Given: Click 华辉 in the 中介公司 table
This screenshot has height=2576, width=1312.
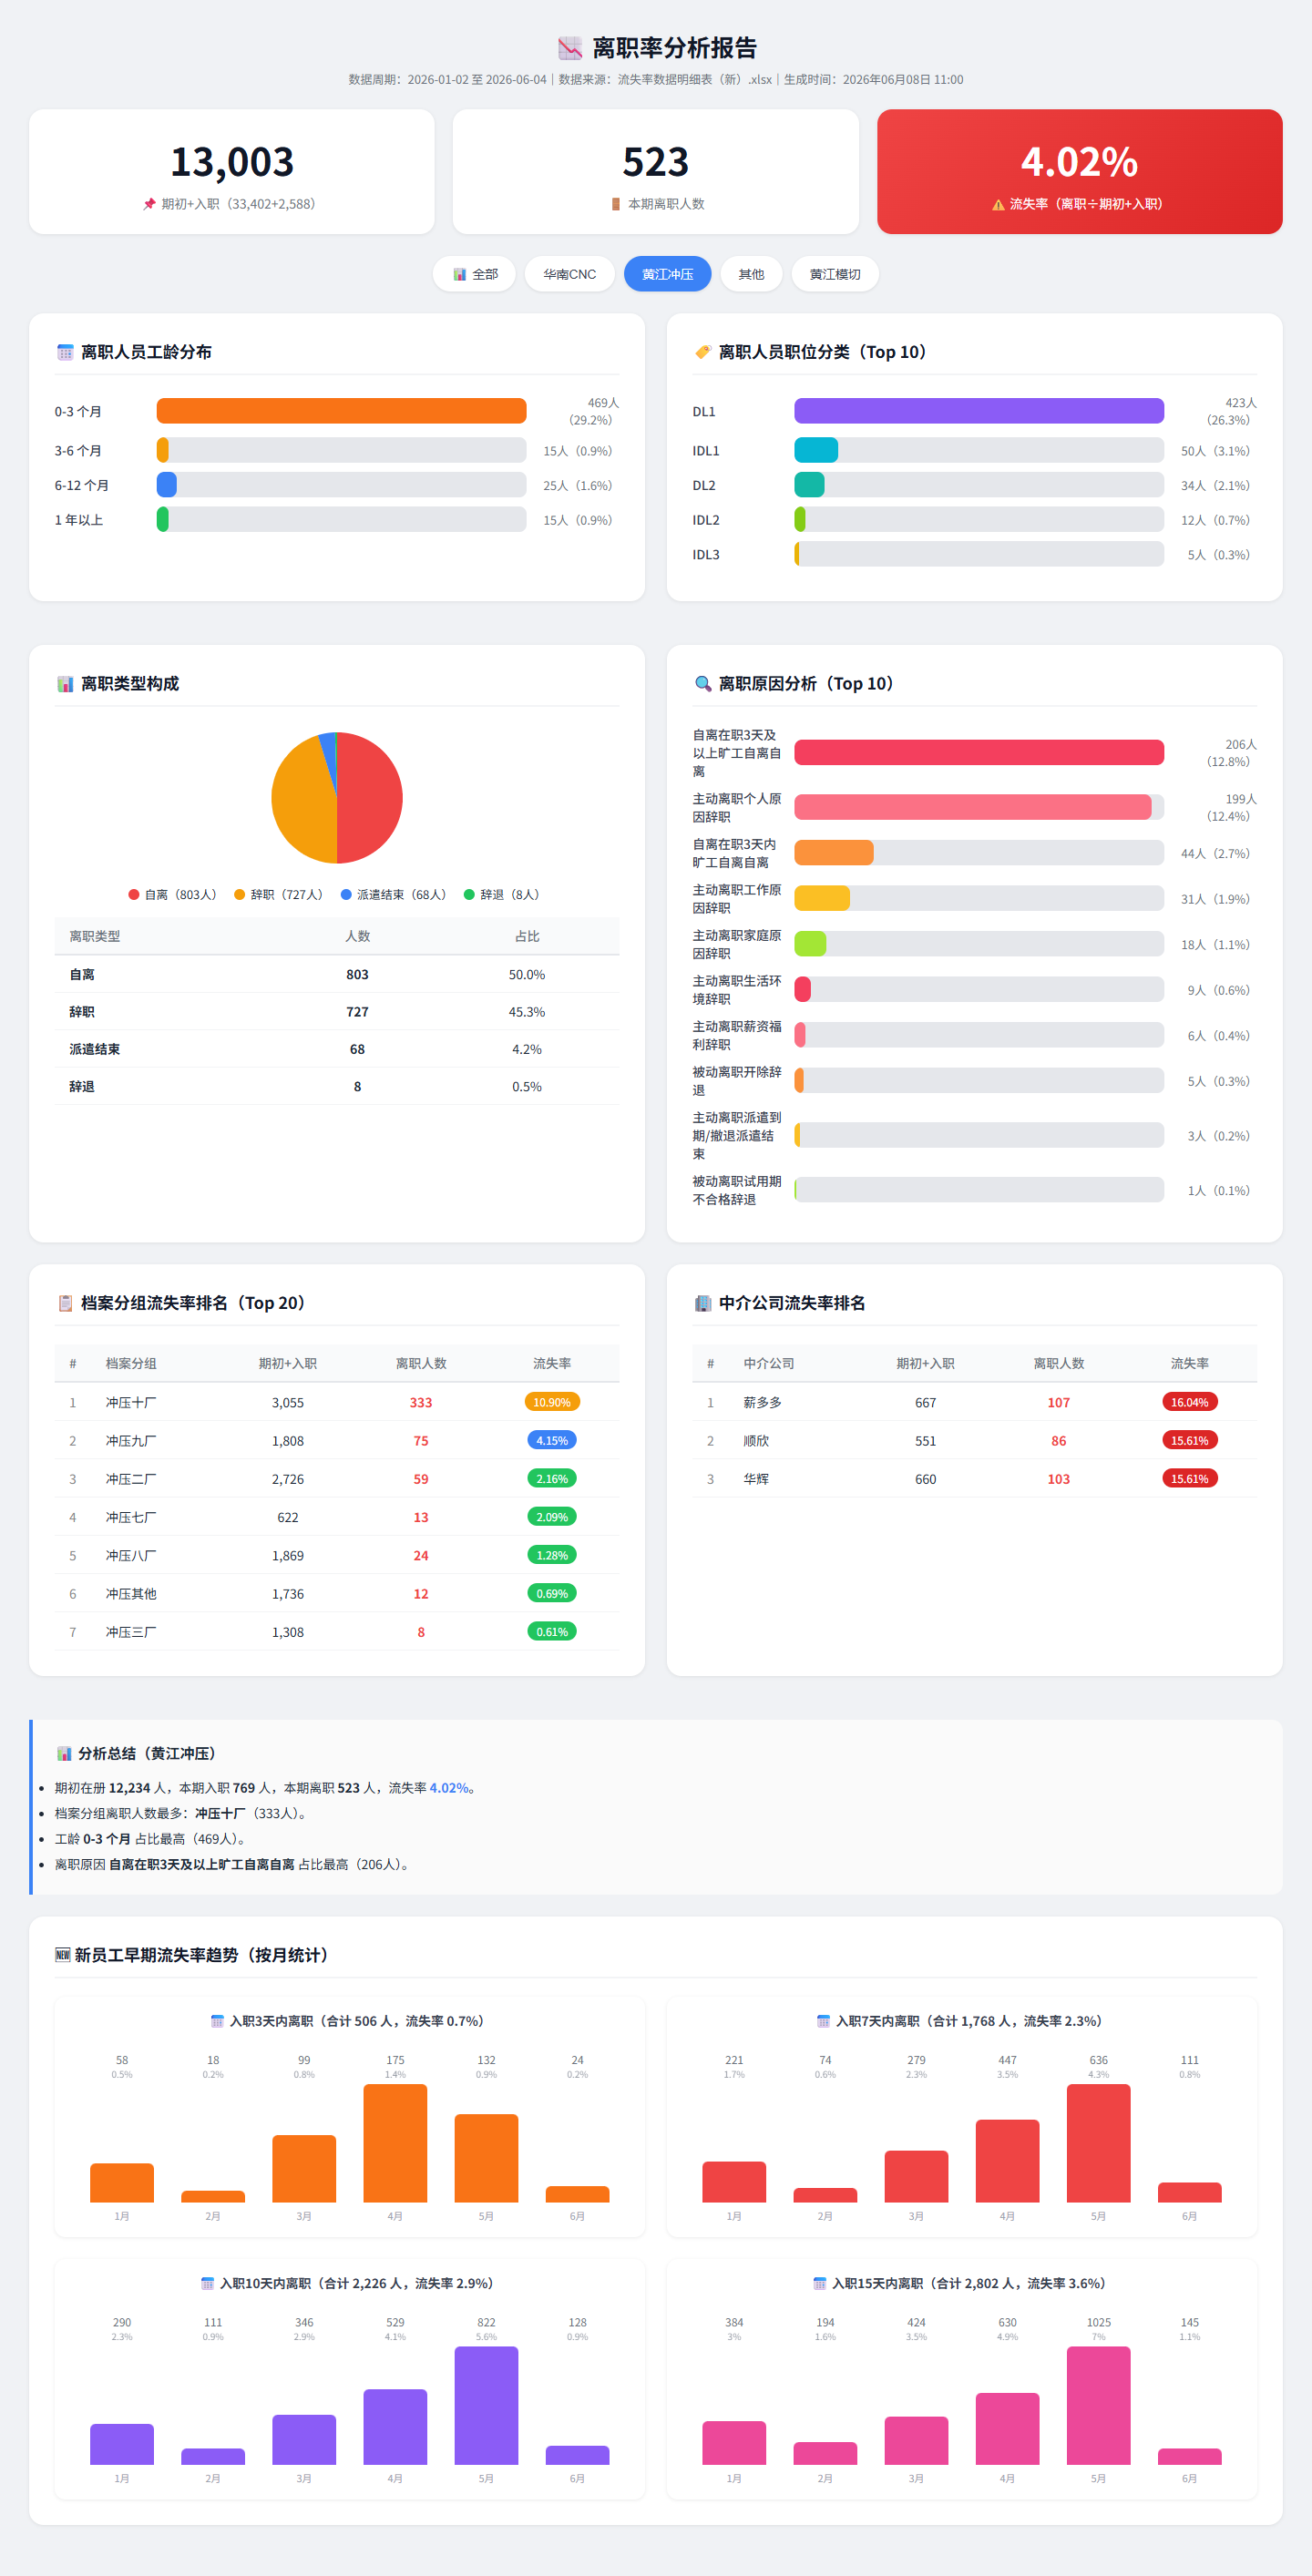Looking at the screenshot, I should (x=756, y=1479).
